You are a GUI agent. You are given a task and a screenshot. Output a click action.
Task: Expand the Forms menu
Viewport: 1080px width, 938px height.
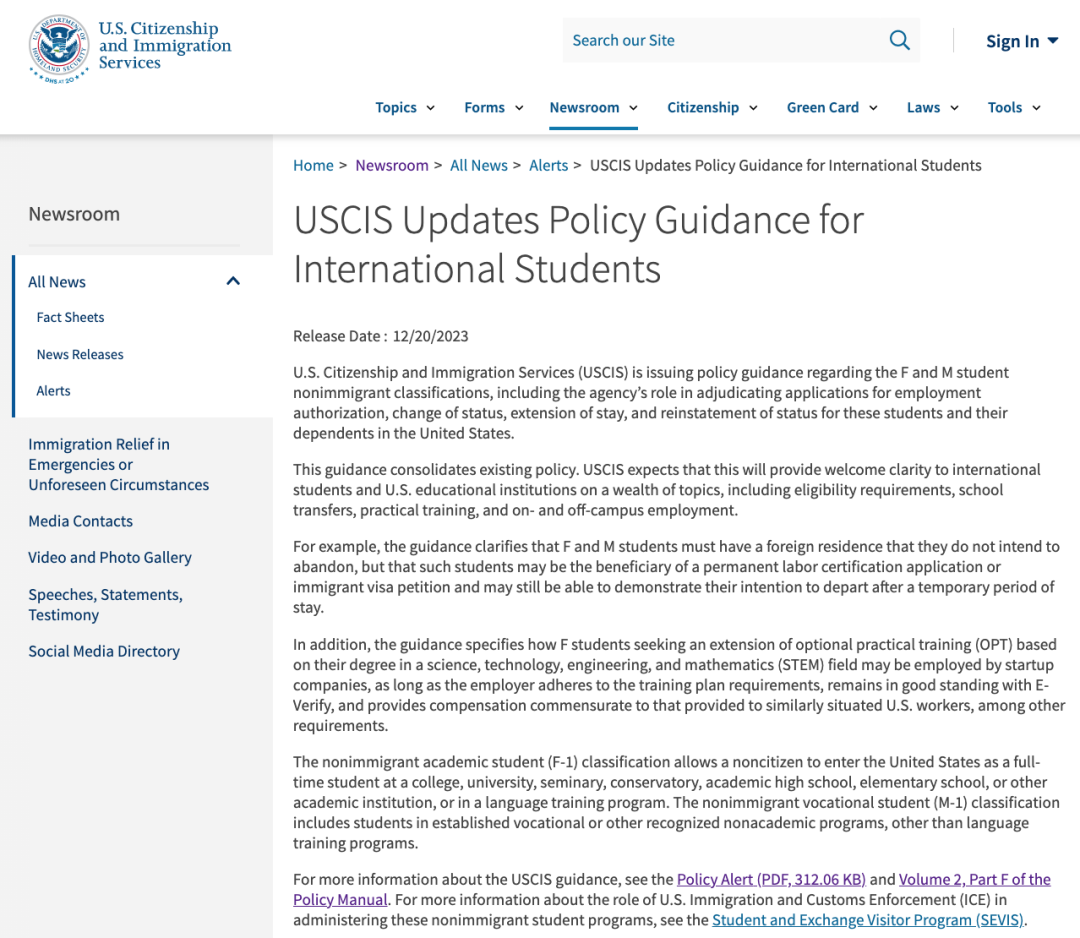tap(494, 107)
